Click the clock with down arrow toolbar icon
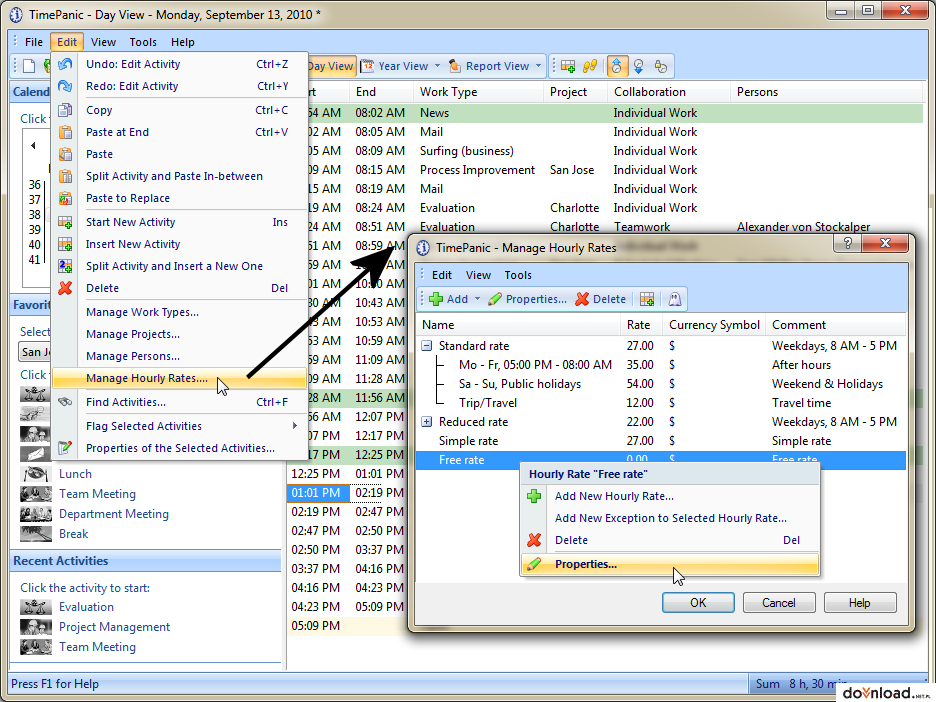936x702 pixels. 639,66
